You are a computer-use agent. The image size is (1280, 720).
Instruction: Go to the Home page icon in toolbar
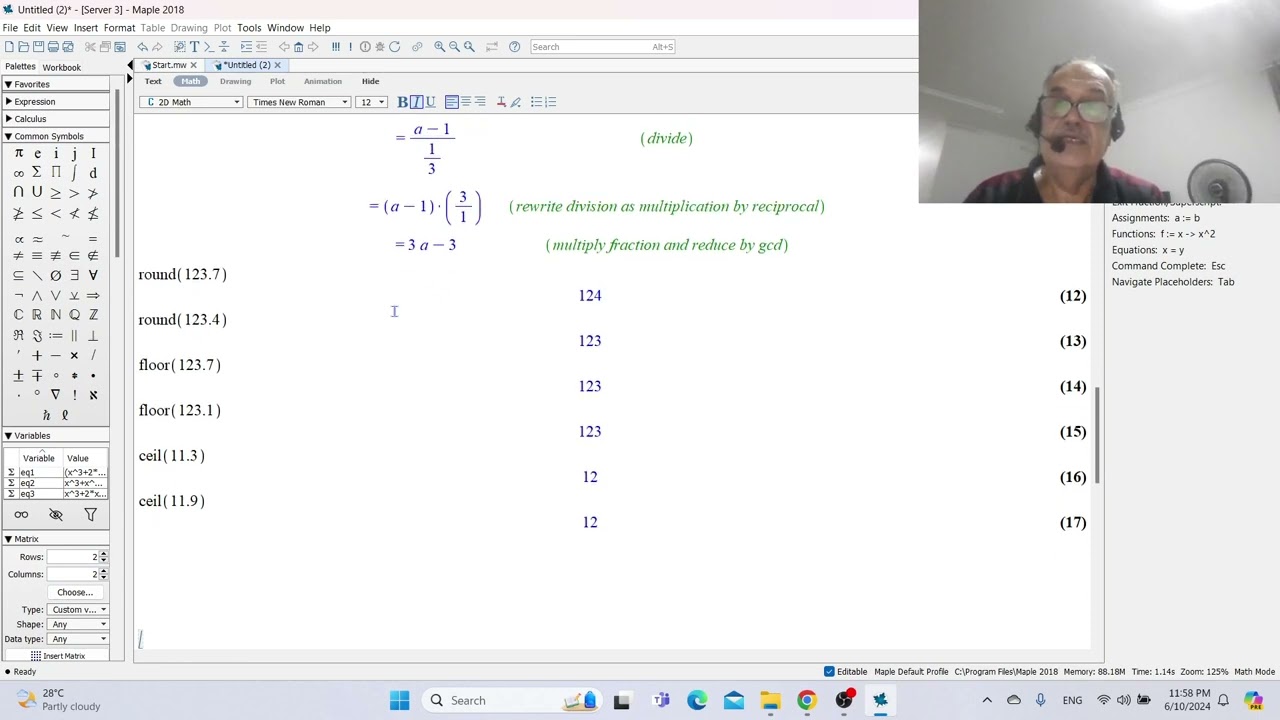(x=298, y=46)
